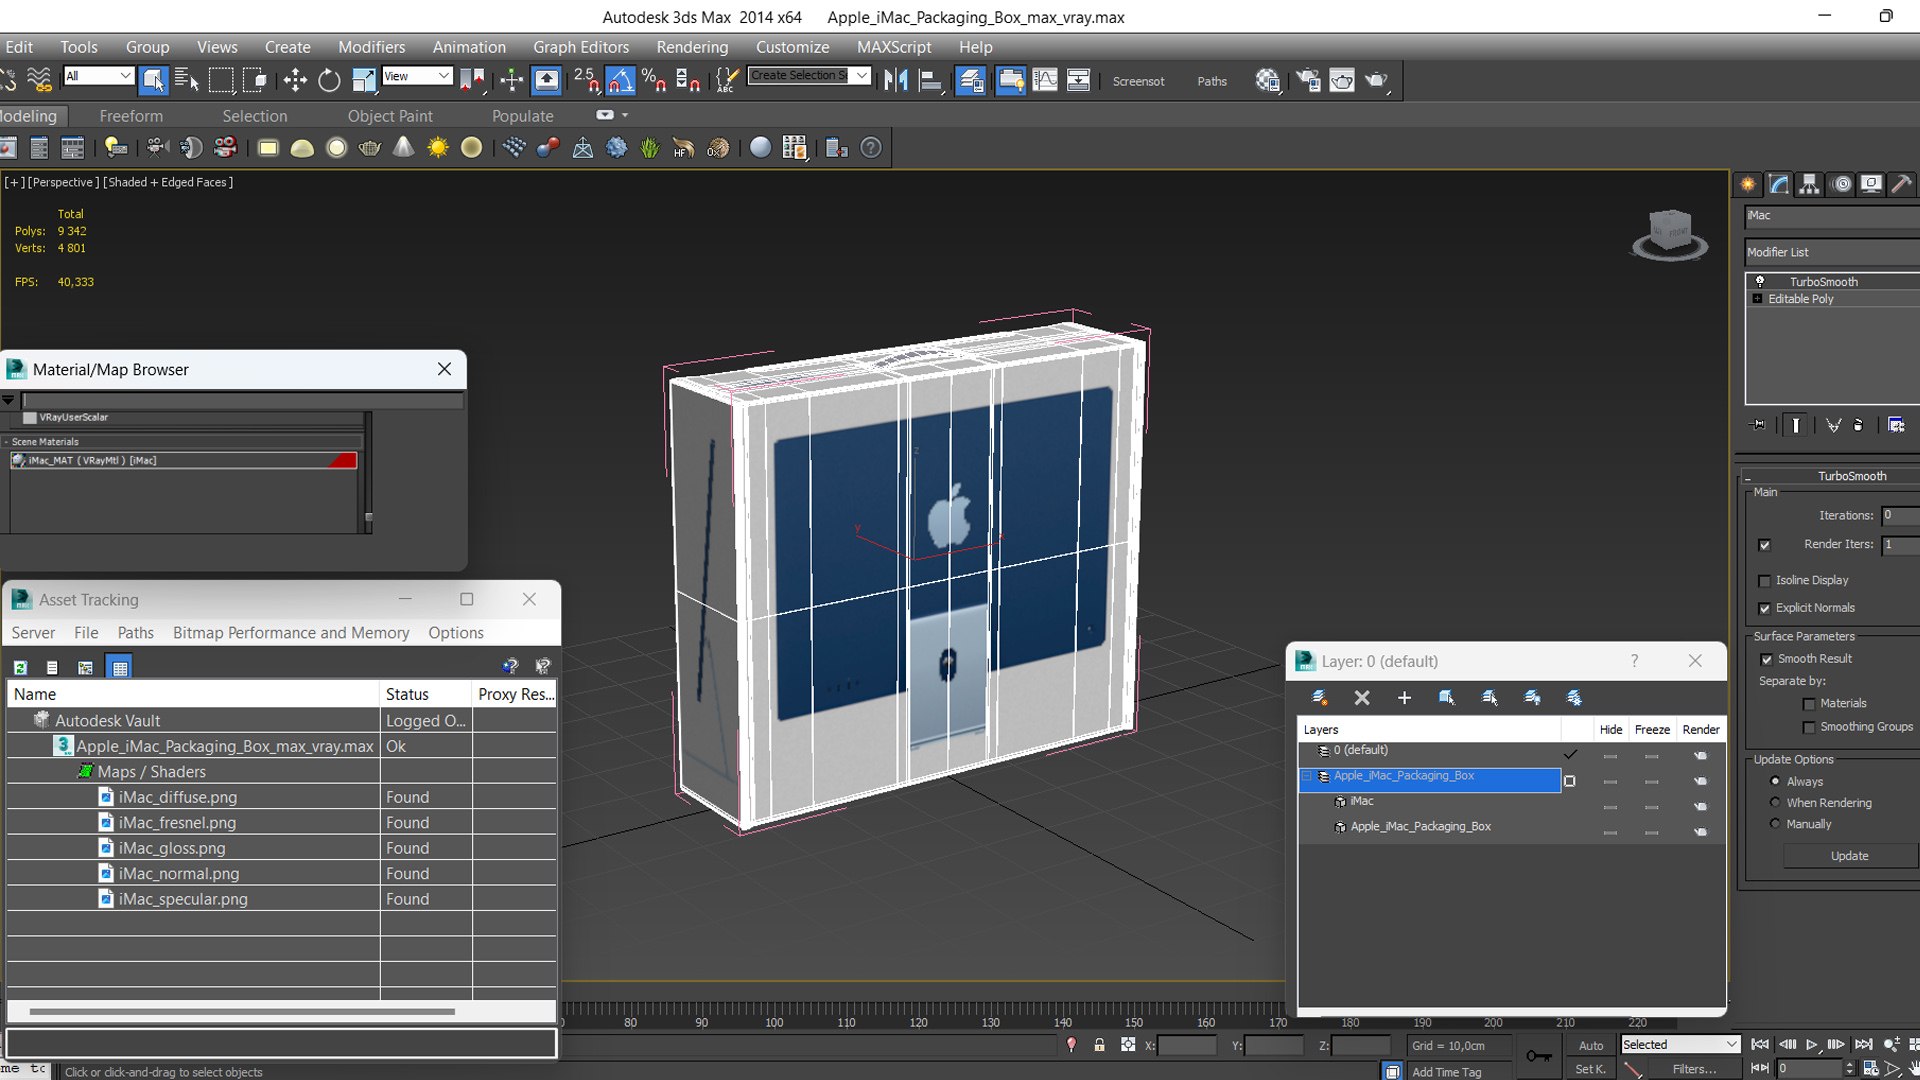Image resolution: width=1920 pixels, height=1080 pixels.
Task: Open the Modifier List dropdown
Action: pos(1830,252)
